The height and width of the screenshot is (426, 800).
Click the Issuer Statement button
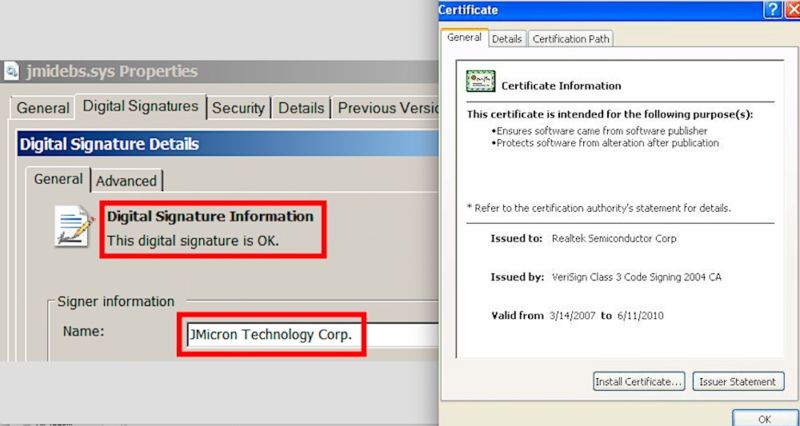tap(738, 382)
